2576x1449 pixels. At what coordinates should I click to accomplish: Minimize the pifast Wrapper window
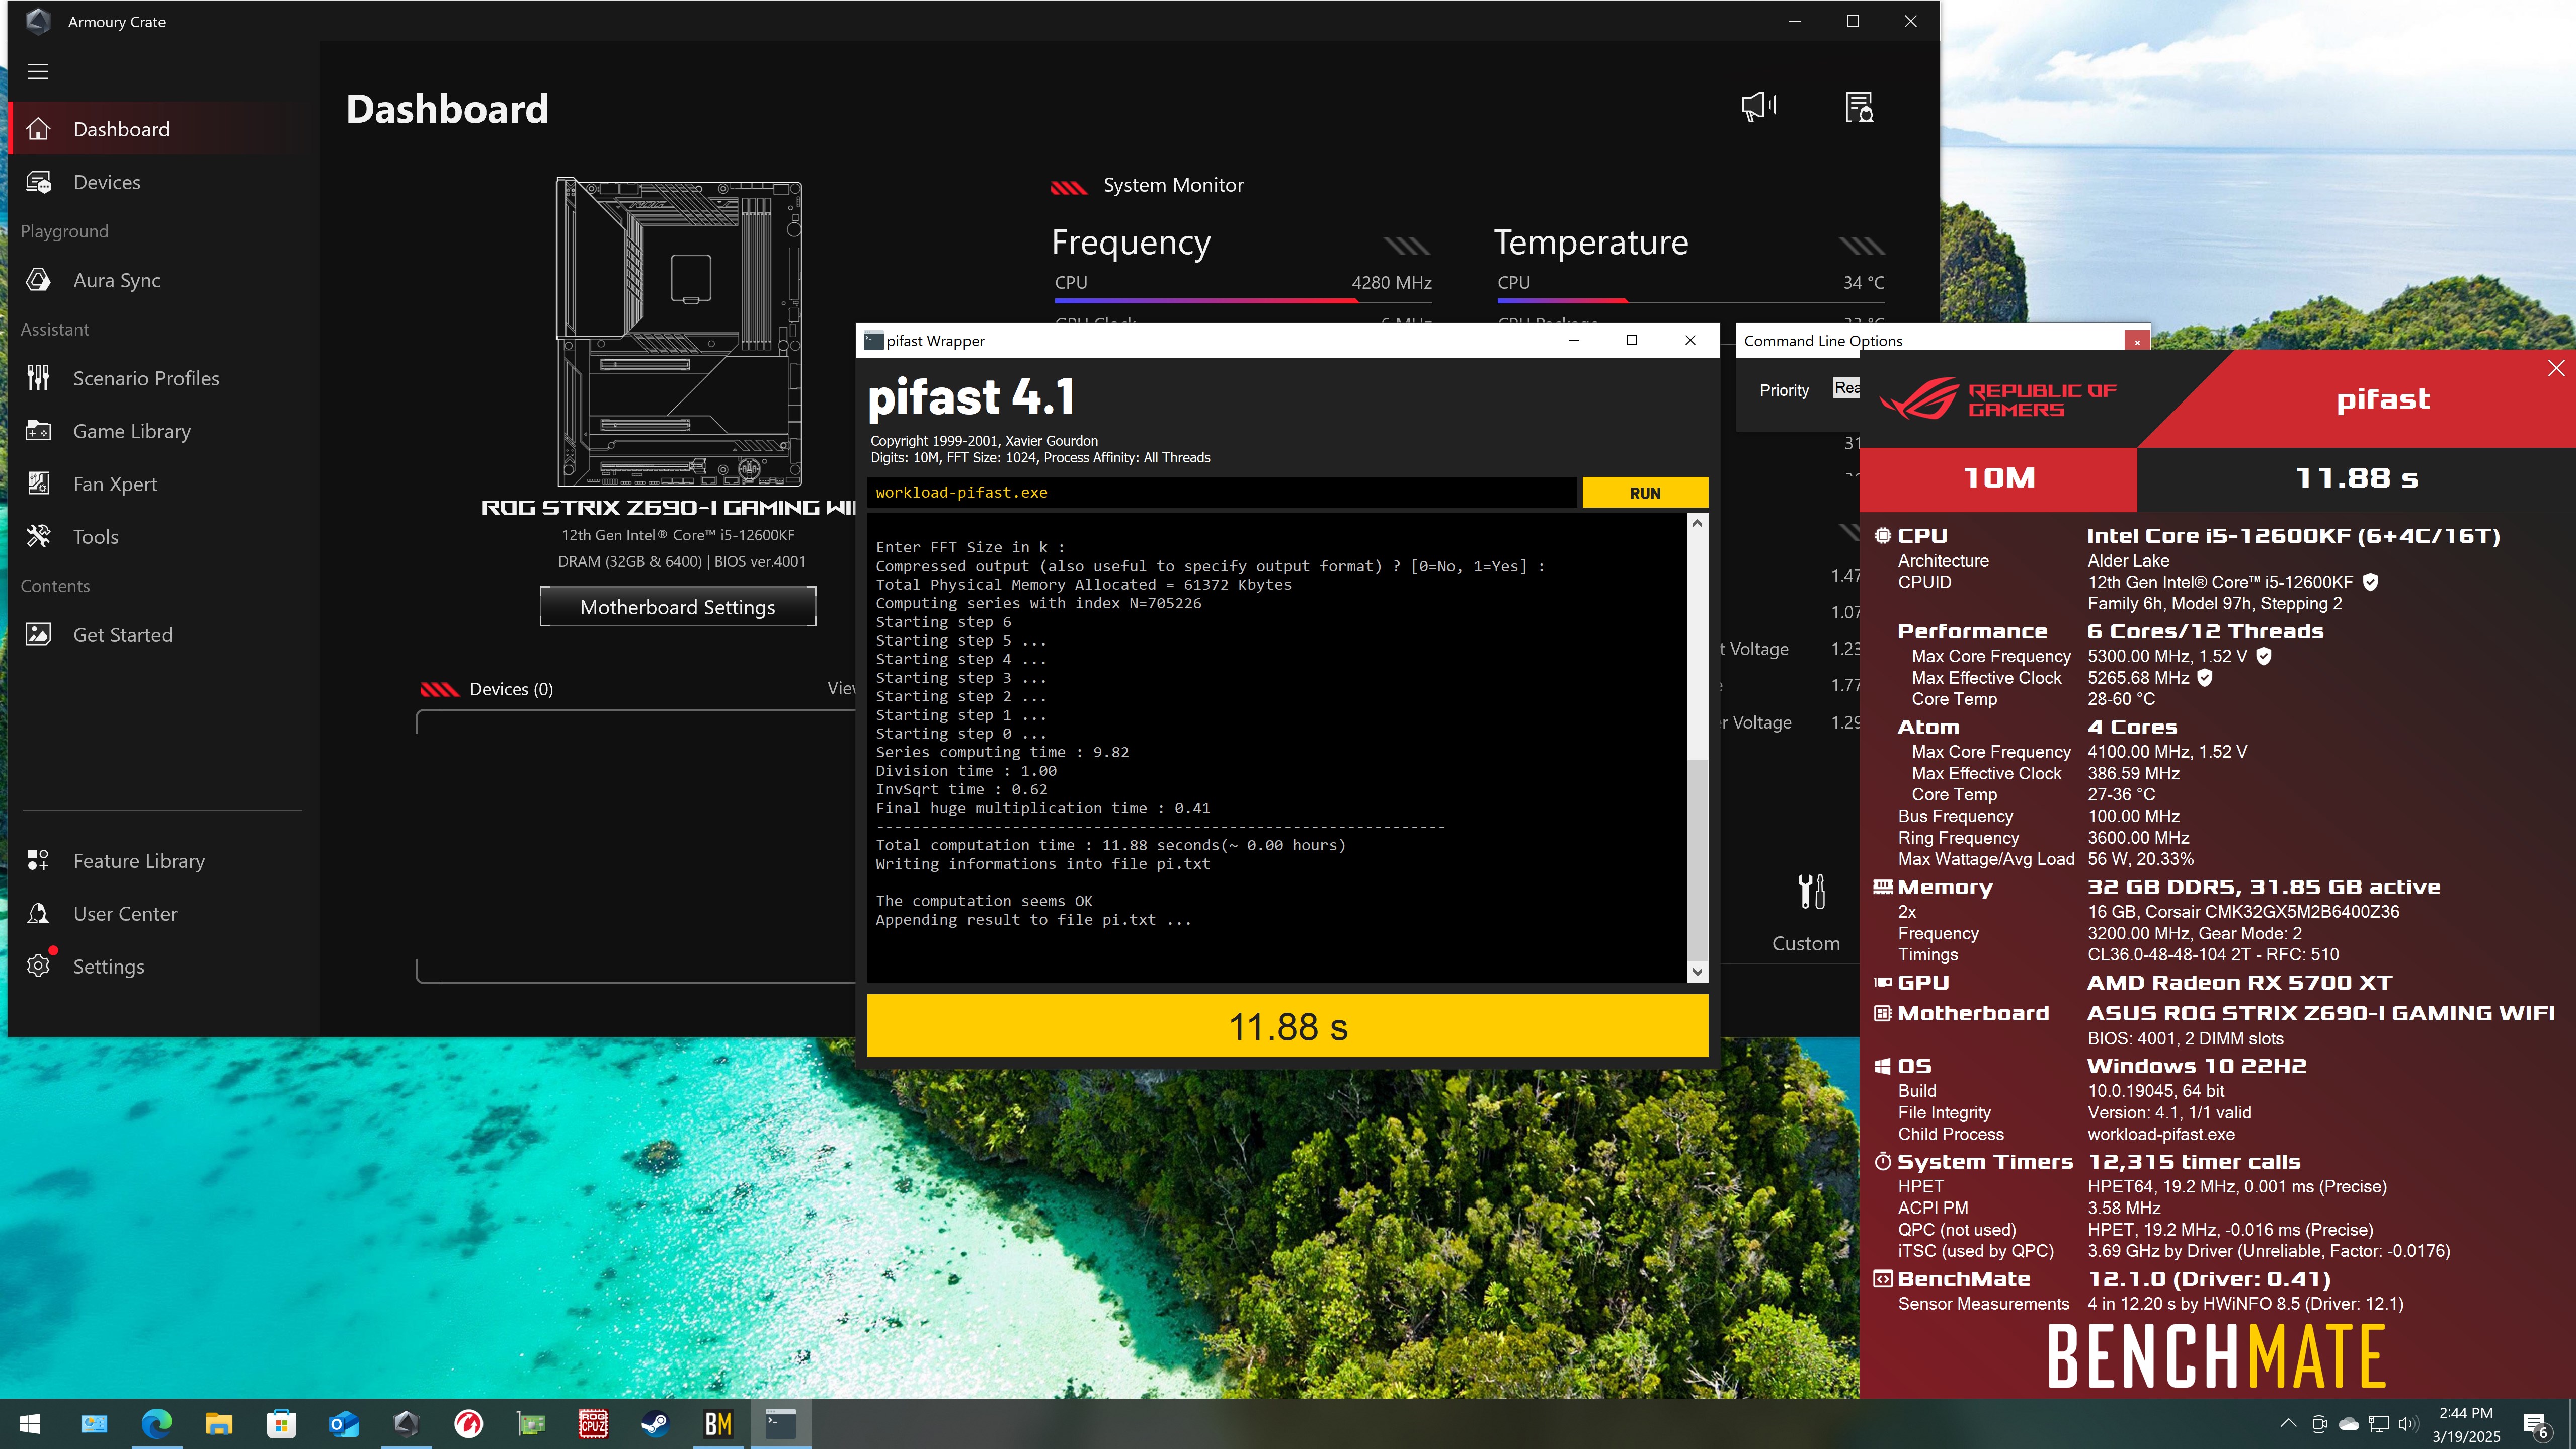1573,341
